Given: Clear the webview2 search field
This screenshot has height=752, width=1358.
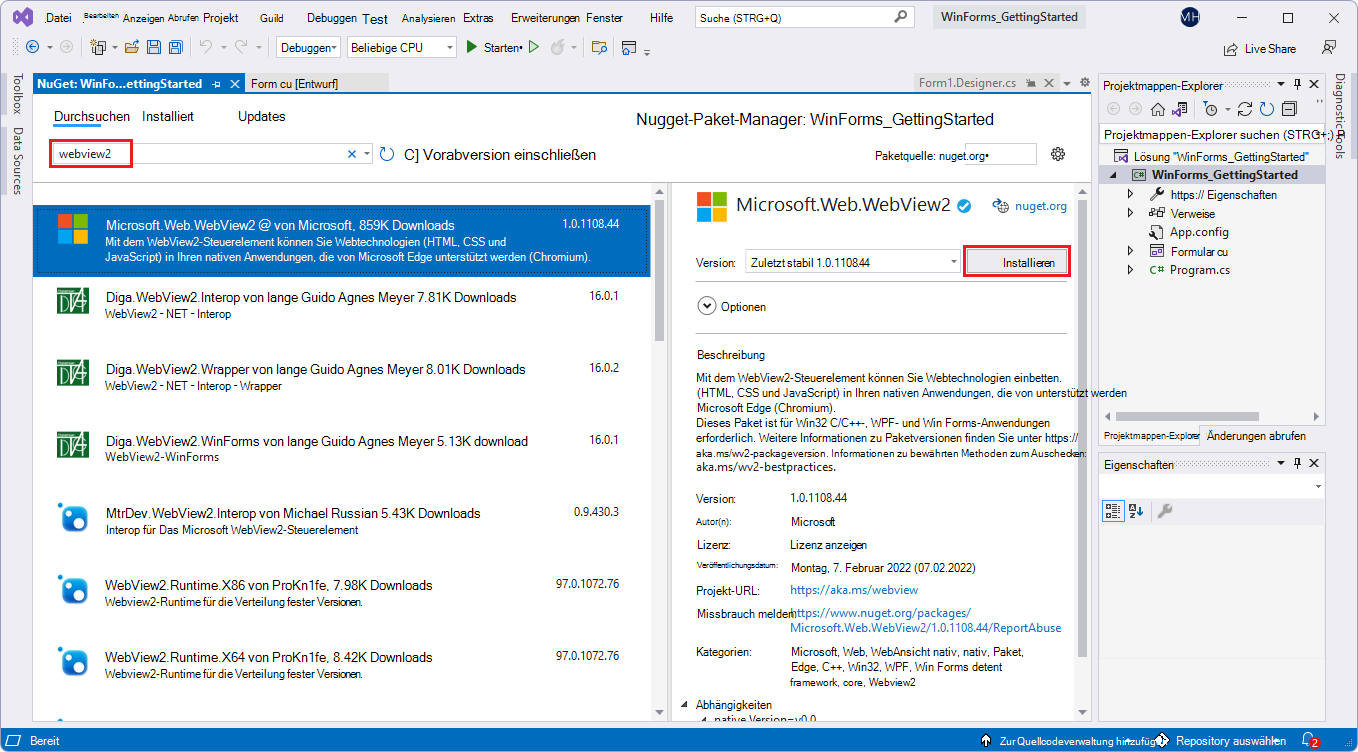Looking at the screenshot, I should (352, 154).
